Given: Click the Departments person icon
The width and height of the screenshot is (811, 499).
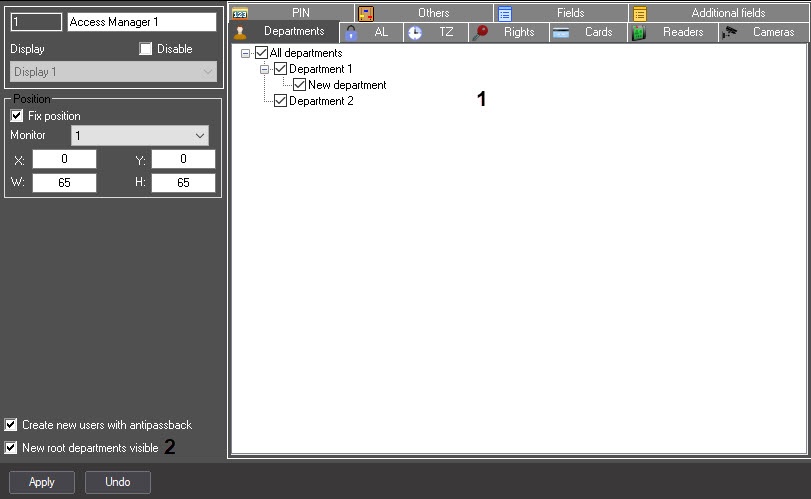Looking at the screenshot, I should (x=240, y=32).
